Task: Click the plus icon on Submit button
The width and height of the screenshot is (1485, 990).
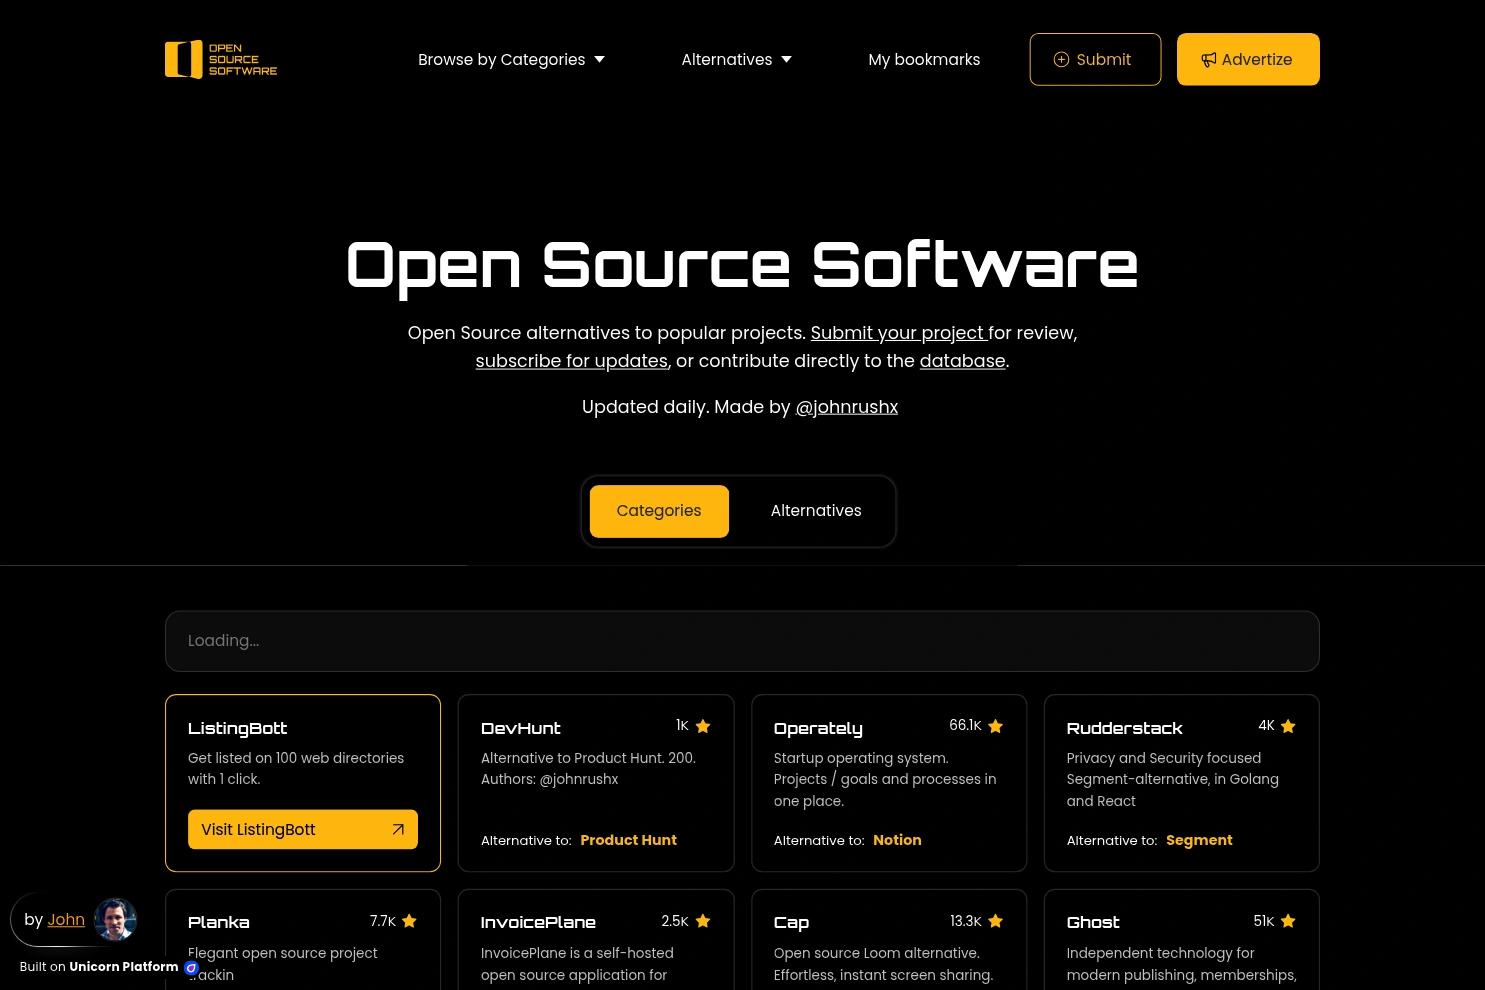Action: [x=1061, y=59]
